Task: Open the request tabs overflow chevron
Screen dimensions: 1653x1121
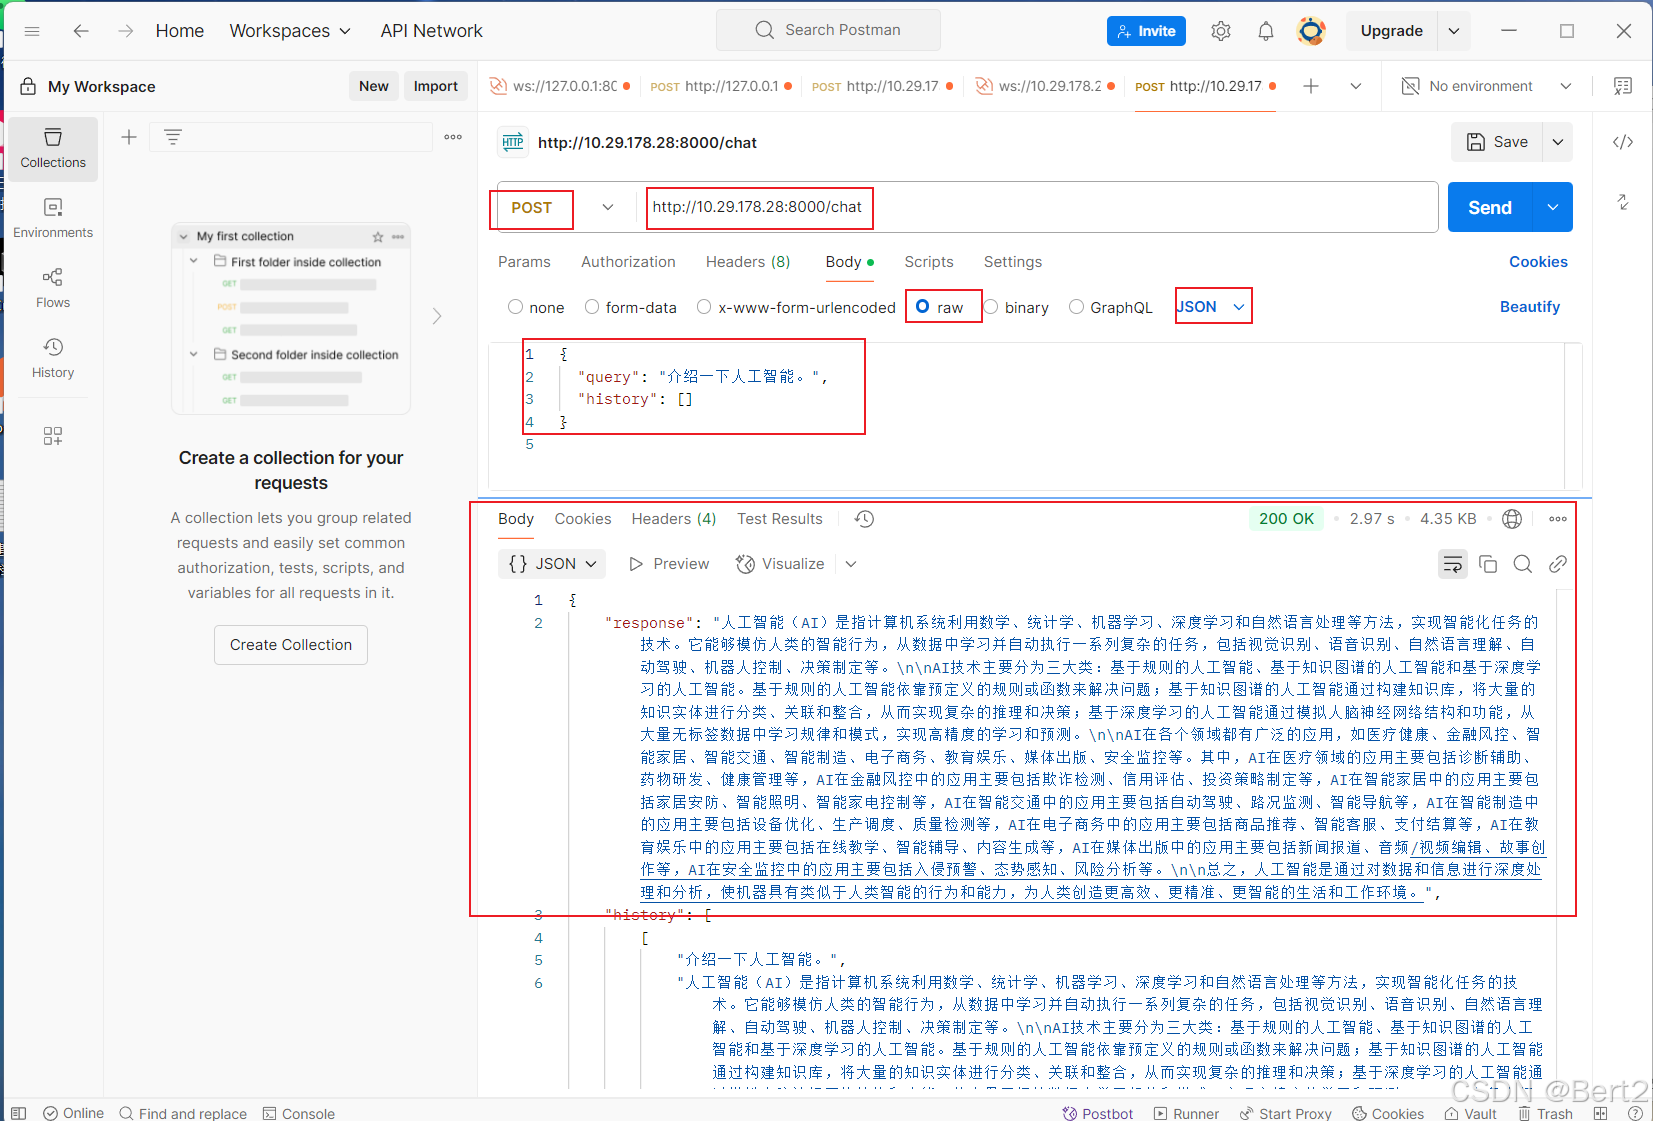Action: point(1356,86)
